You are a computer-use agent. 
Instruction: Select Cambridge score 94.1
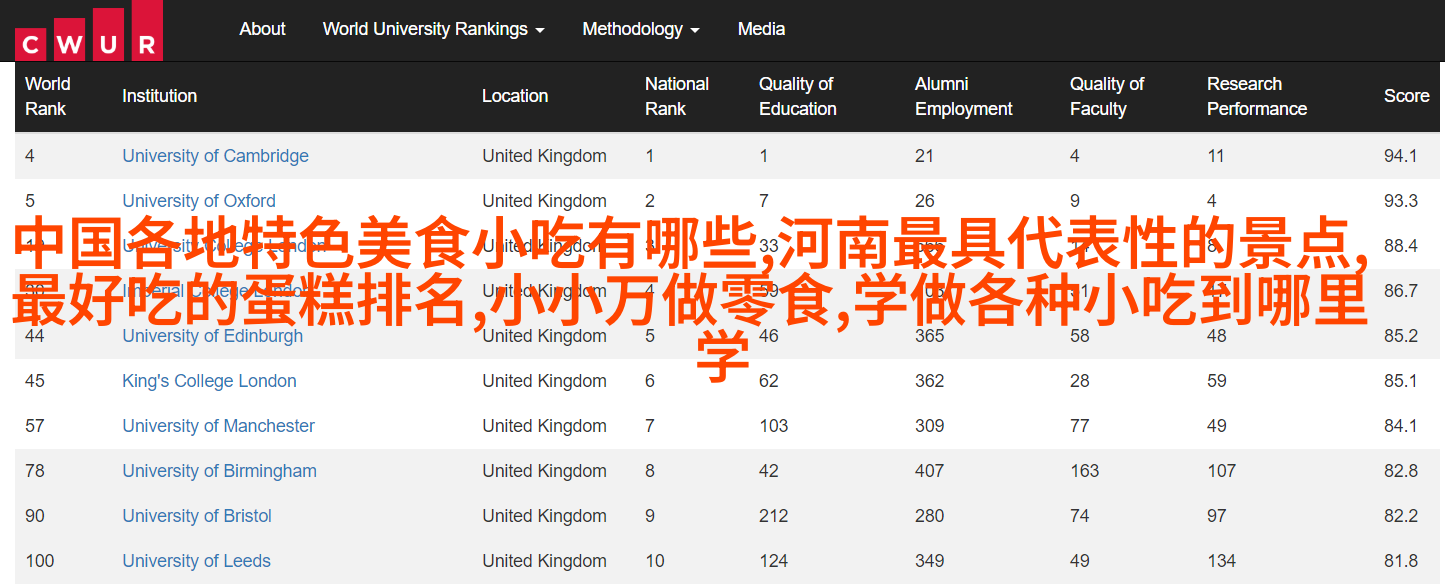1401,156
